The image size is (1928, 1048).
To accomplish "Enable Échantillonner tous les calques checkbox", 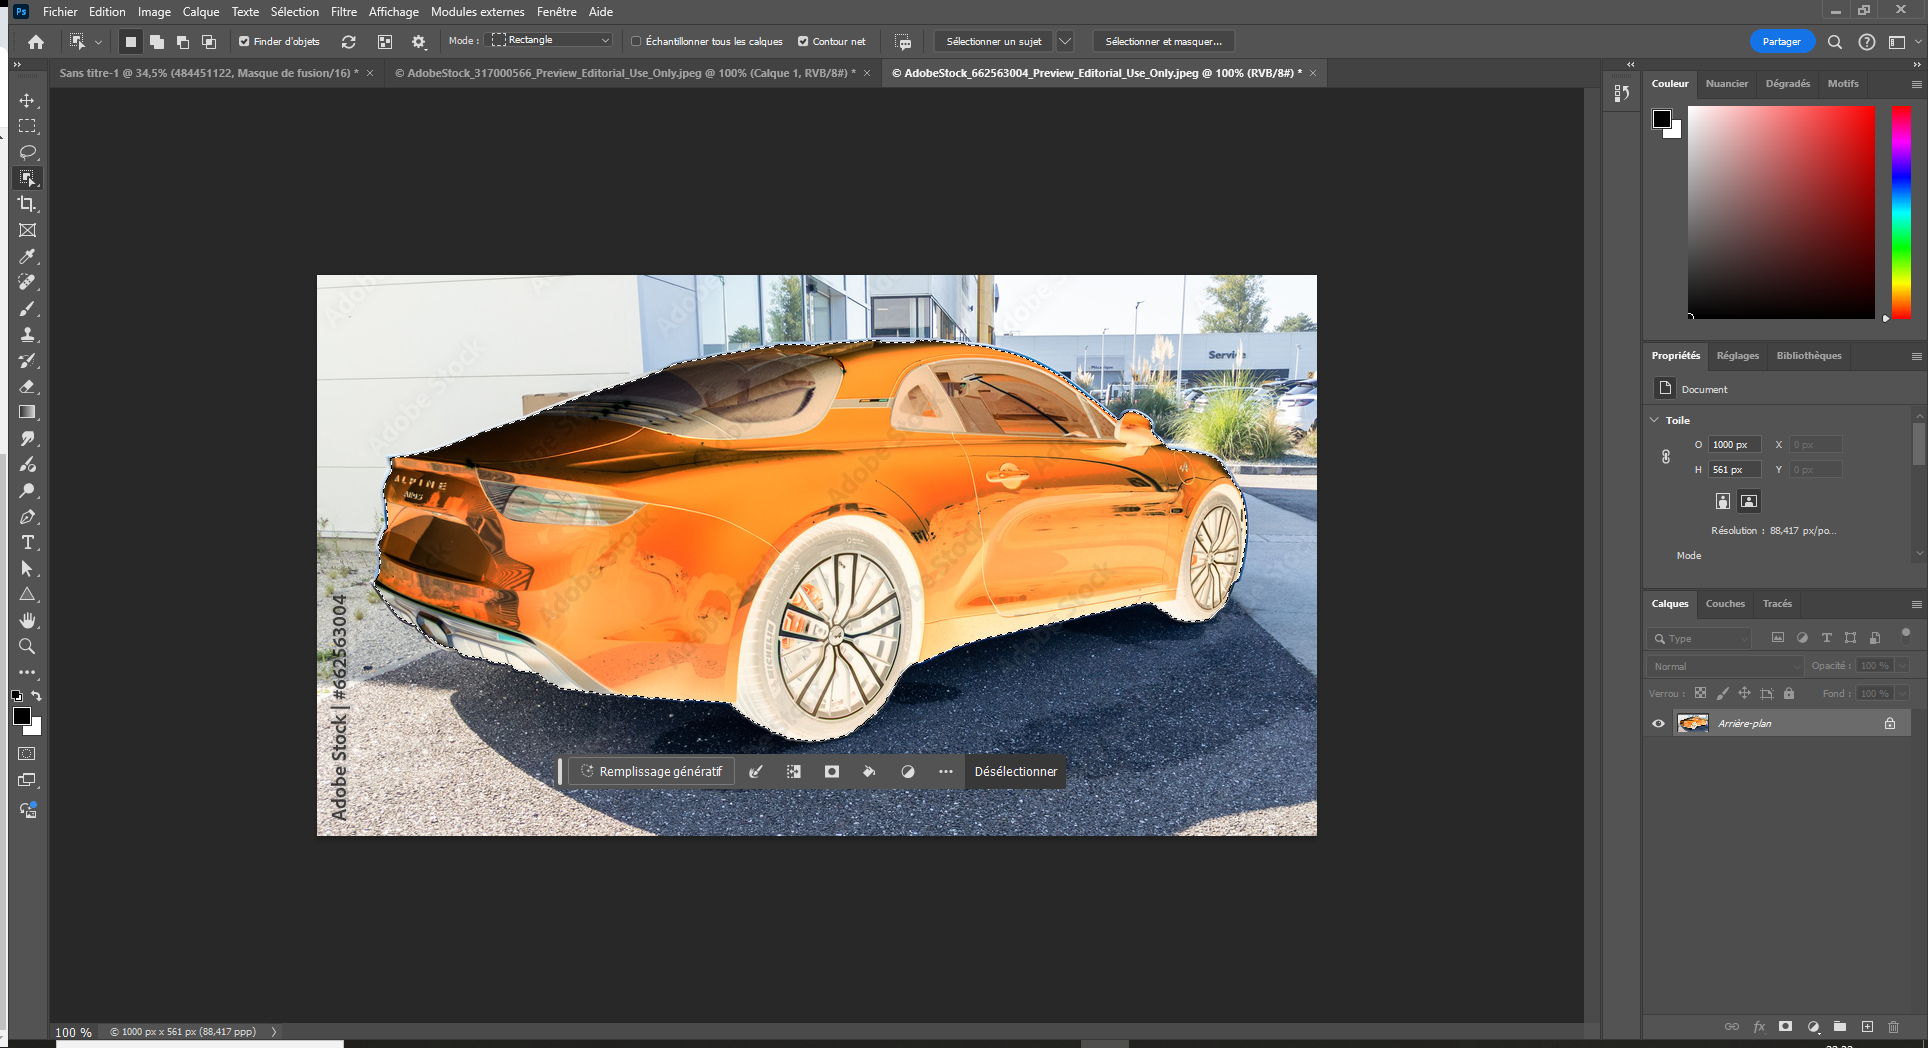I will 636,42.
